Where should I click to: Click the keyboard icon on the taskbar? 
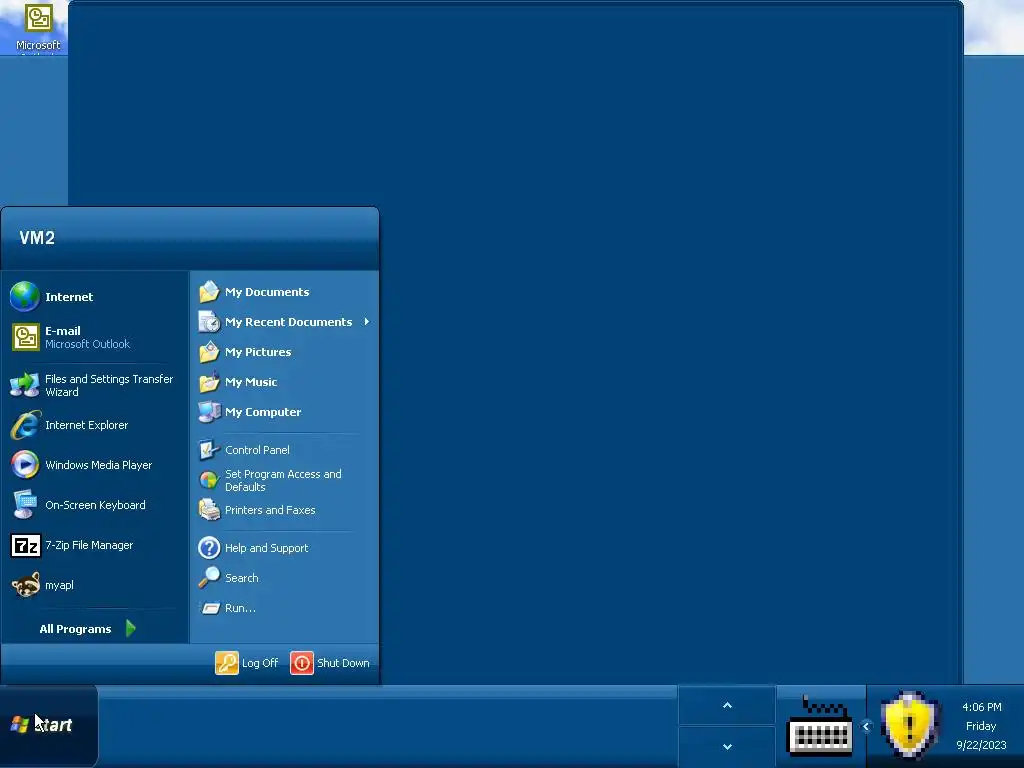(820, 726)
